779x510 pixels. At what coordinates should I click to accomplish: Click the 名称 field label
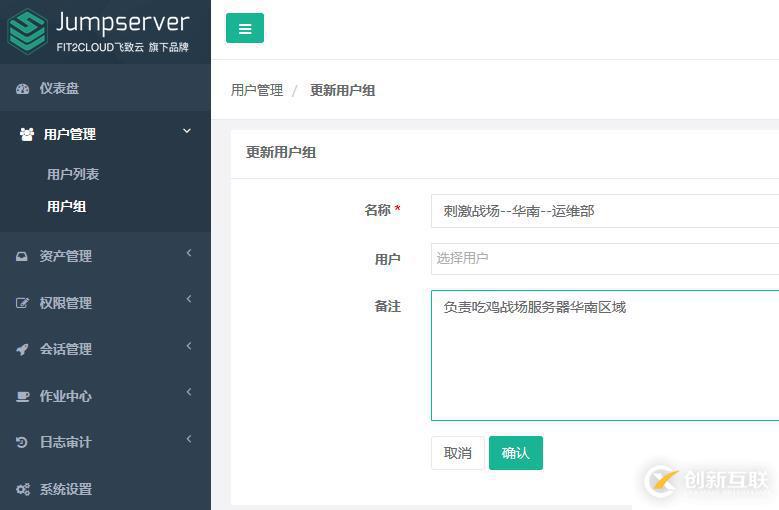click(378, 210)
